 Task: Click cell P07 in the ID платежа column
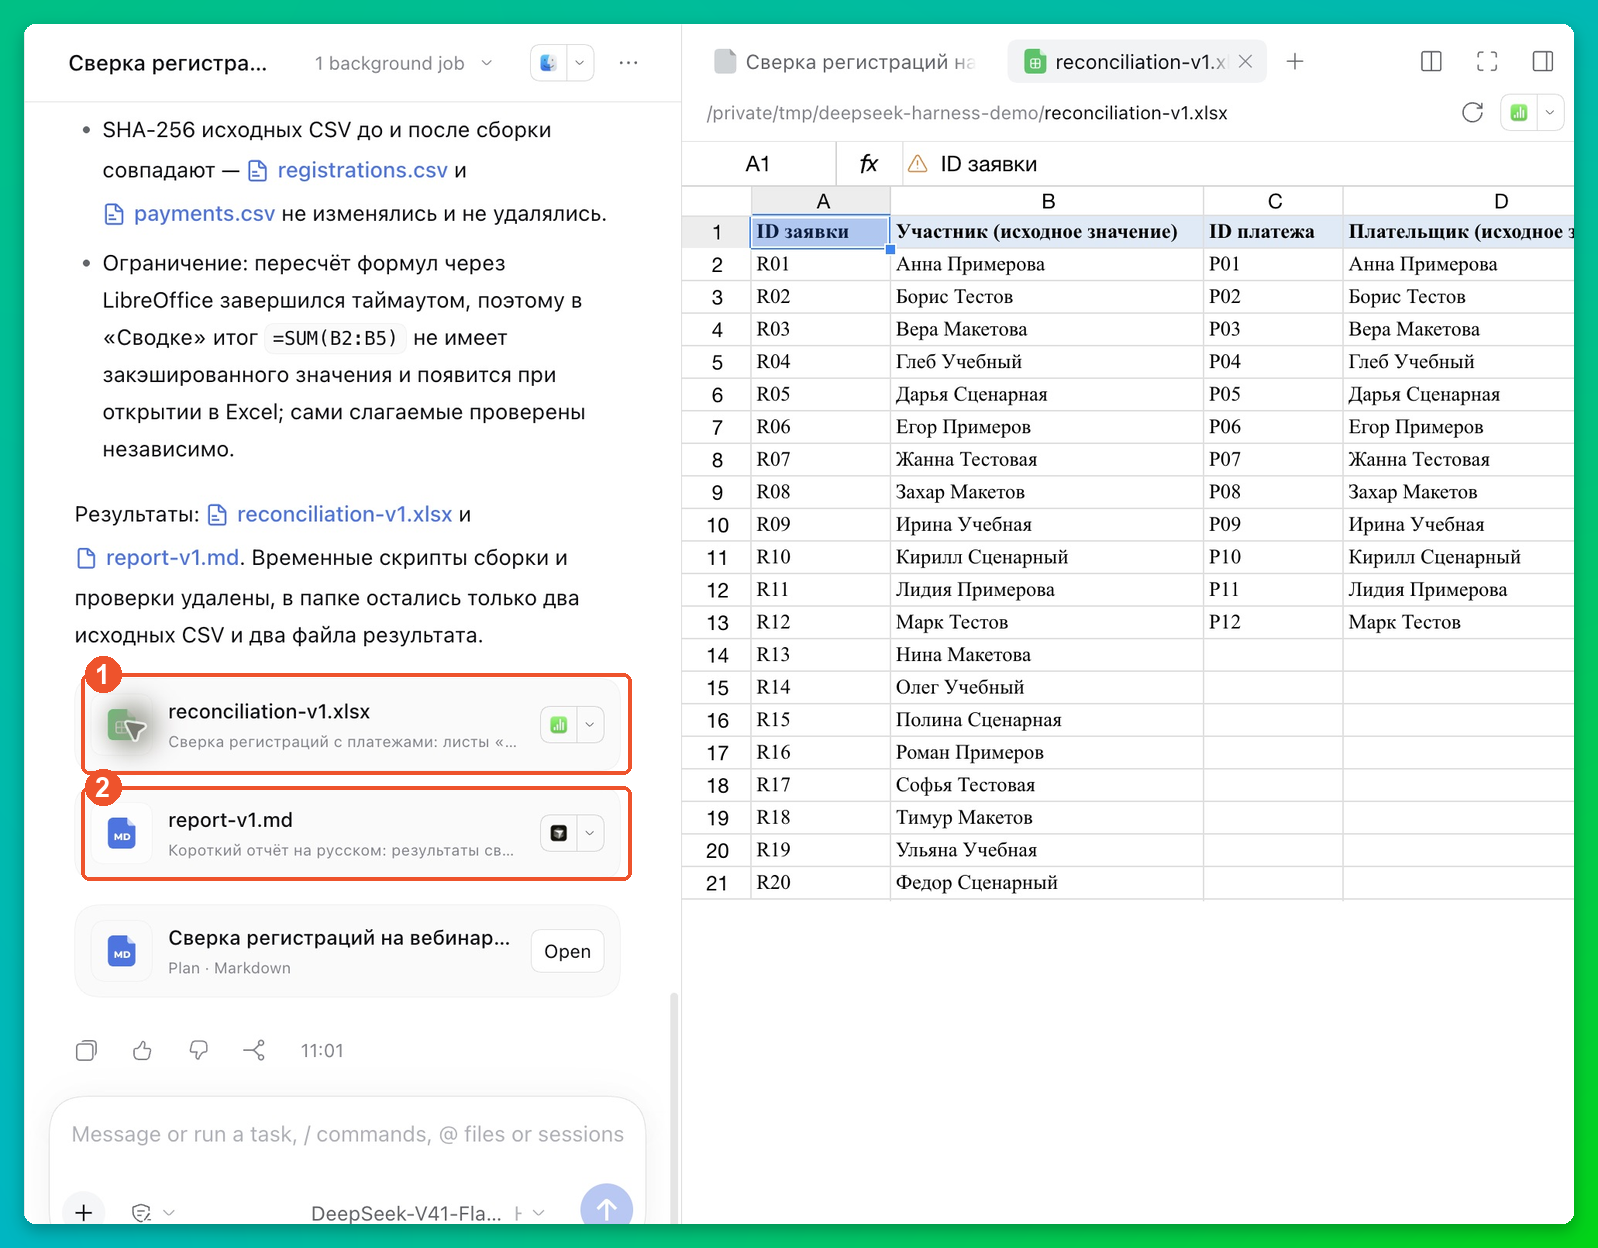point(1273,460)
